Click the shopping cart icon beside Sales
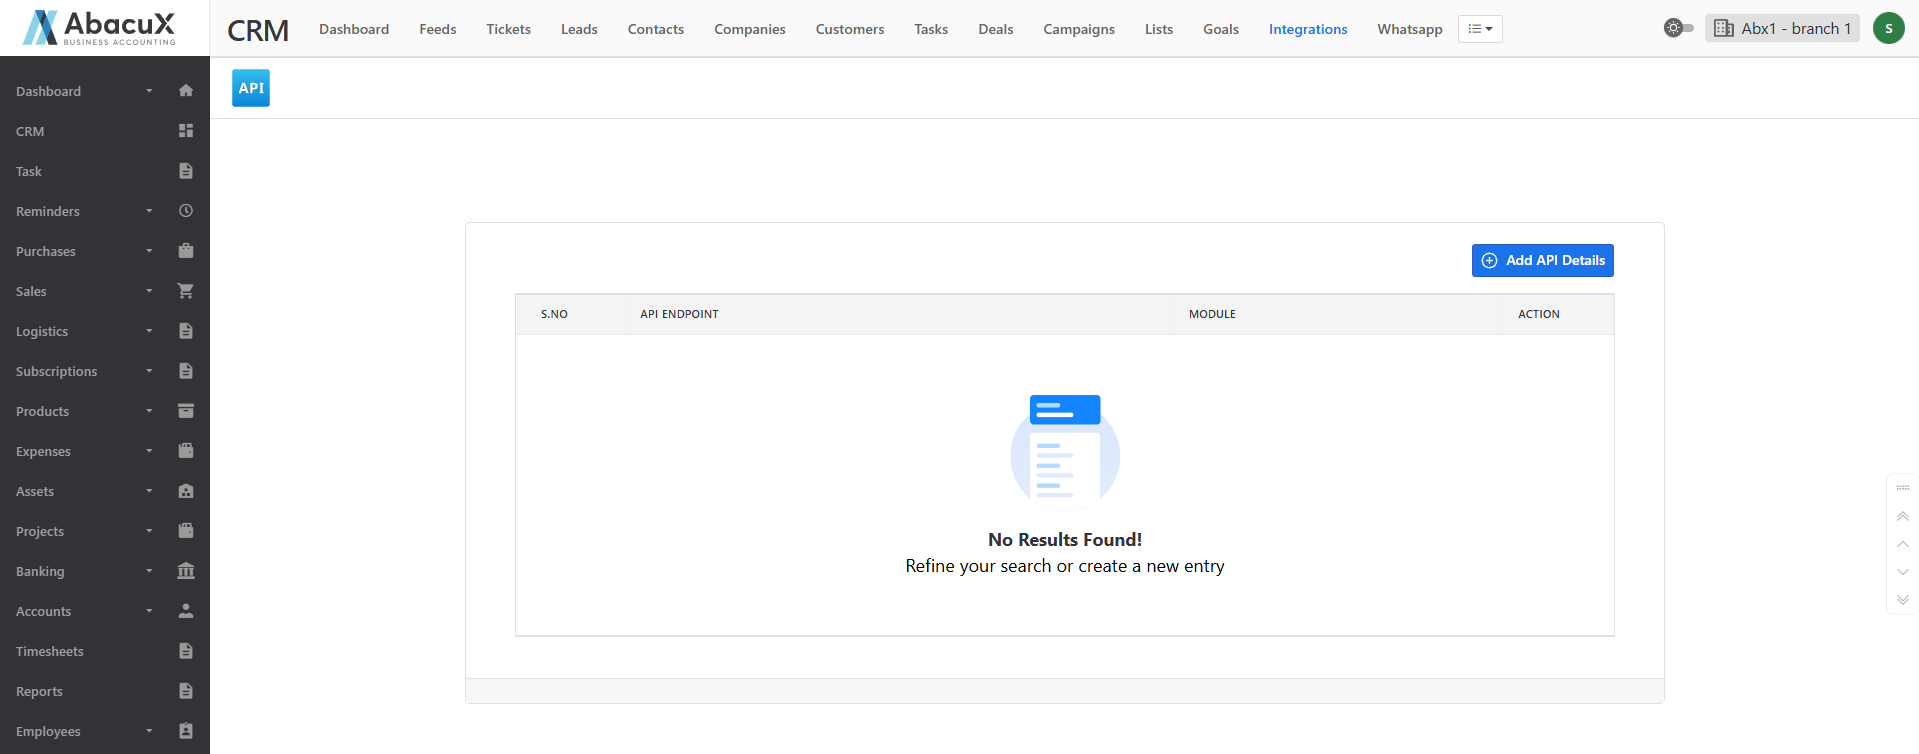The width and height of the screenshot is (1919, 754). (185, 291)
